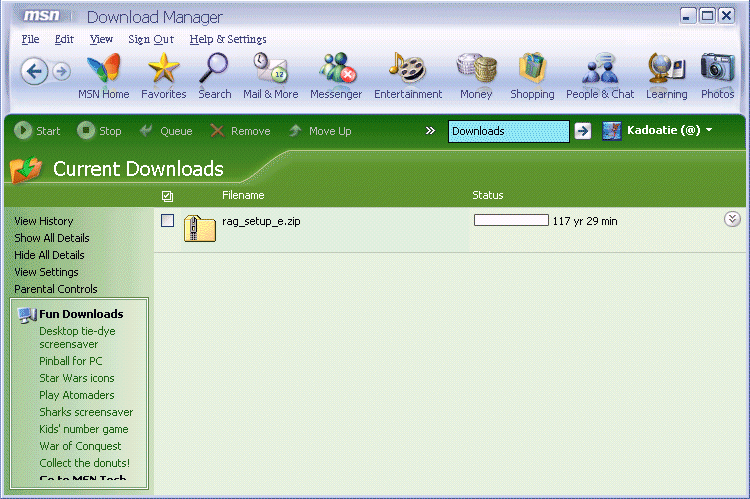Click the rag_setup_e.zip folder icon
The height and width of the screenshot is (499, 750).
pyautogui.click(x=199, y=228)
